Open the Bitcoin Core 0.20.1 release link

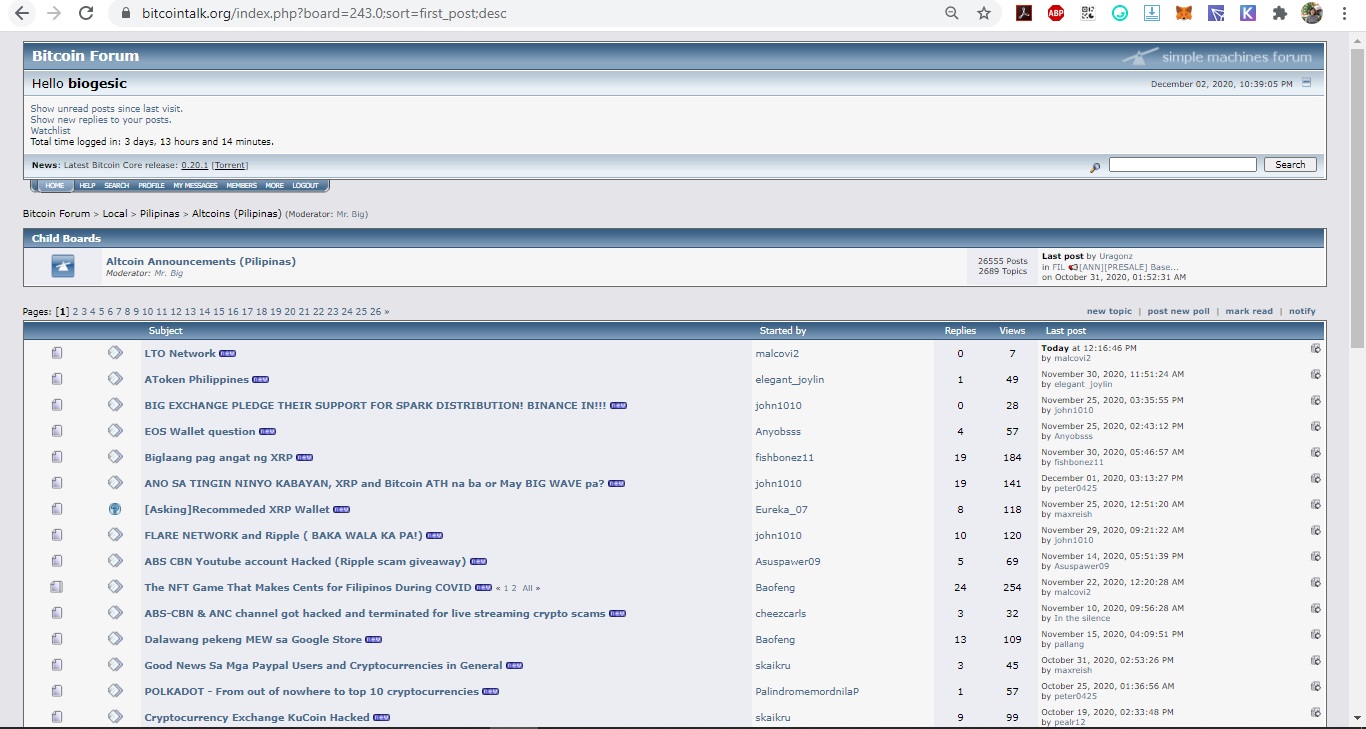[x=195, y=165]
